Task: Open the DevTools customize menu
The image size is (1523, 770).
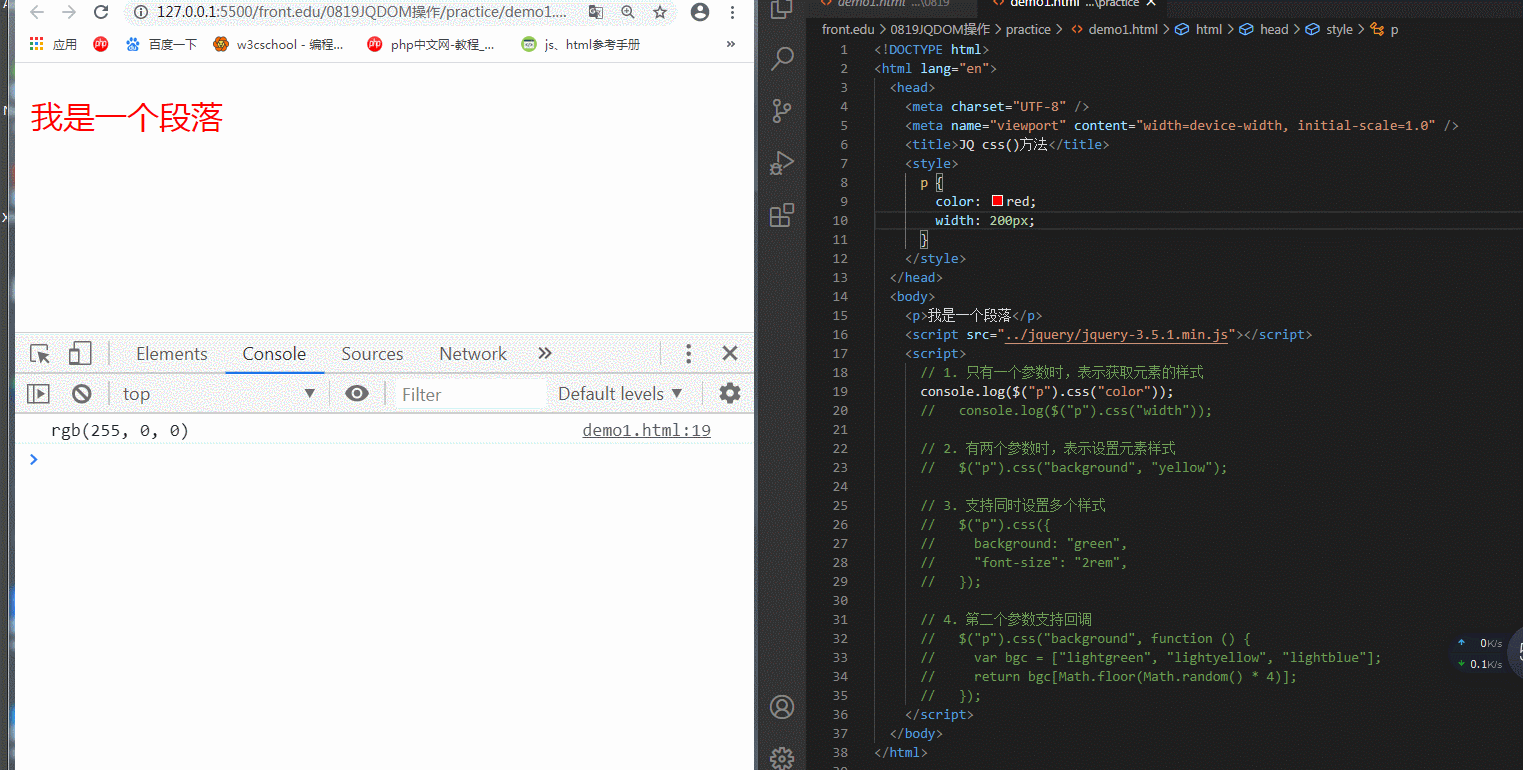Action: 688,354
